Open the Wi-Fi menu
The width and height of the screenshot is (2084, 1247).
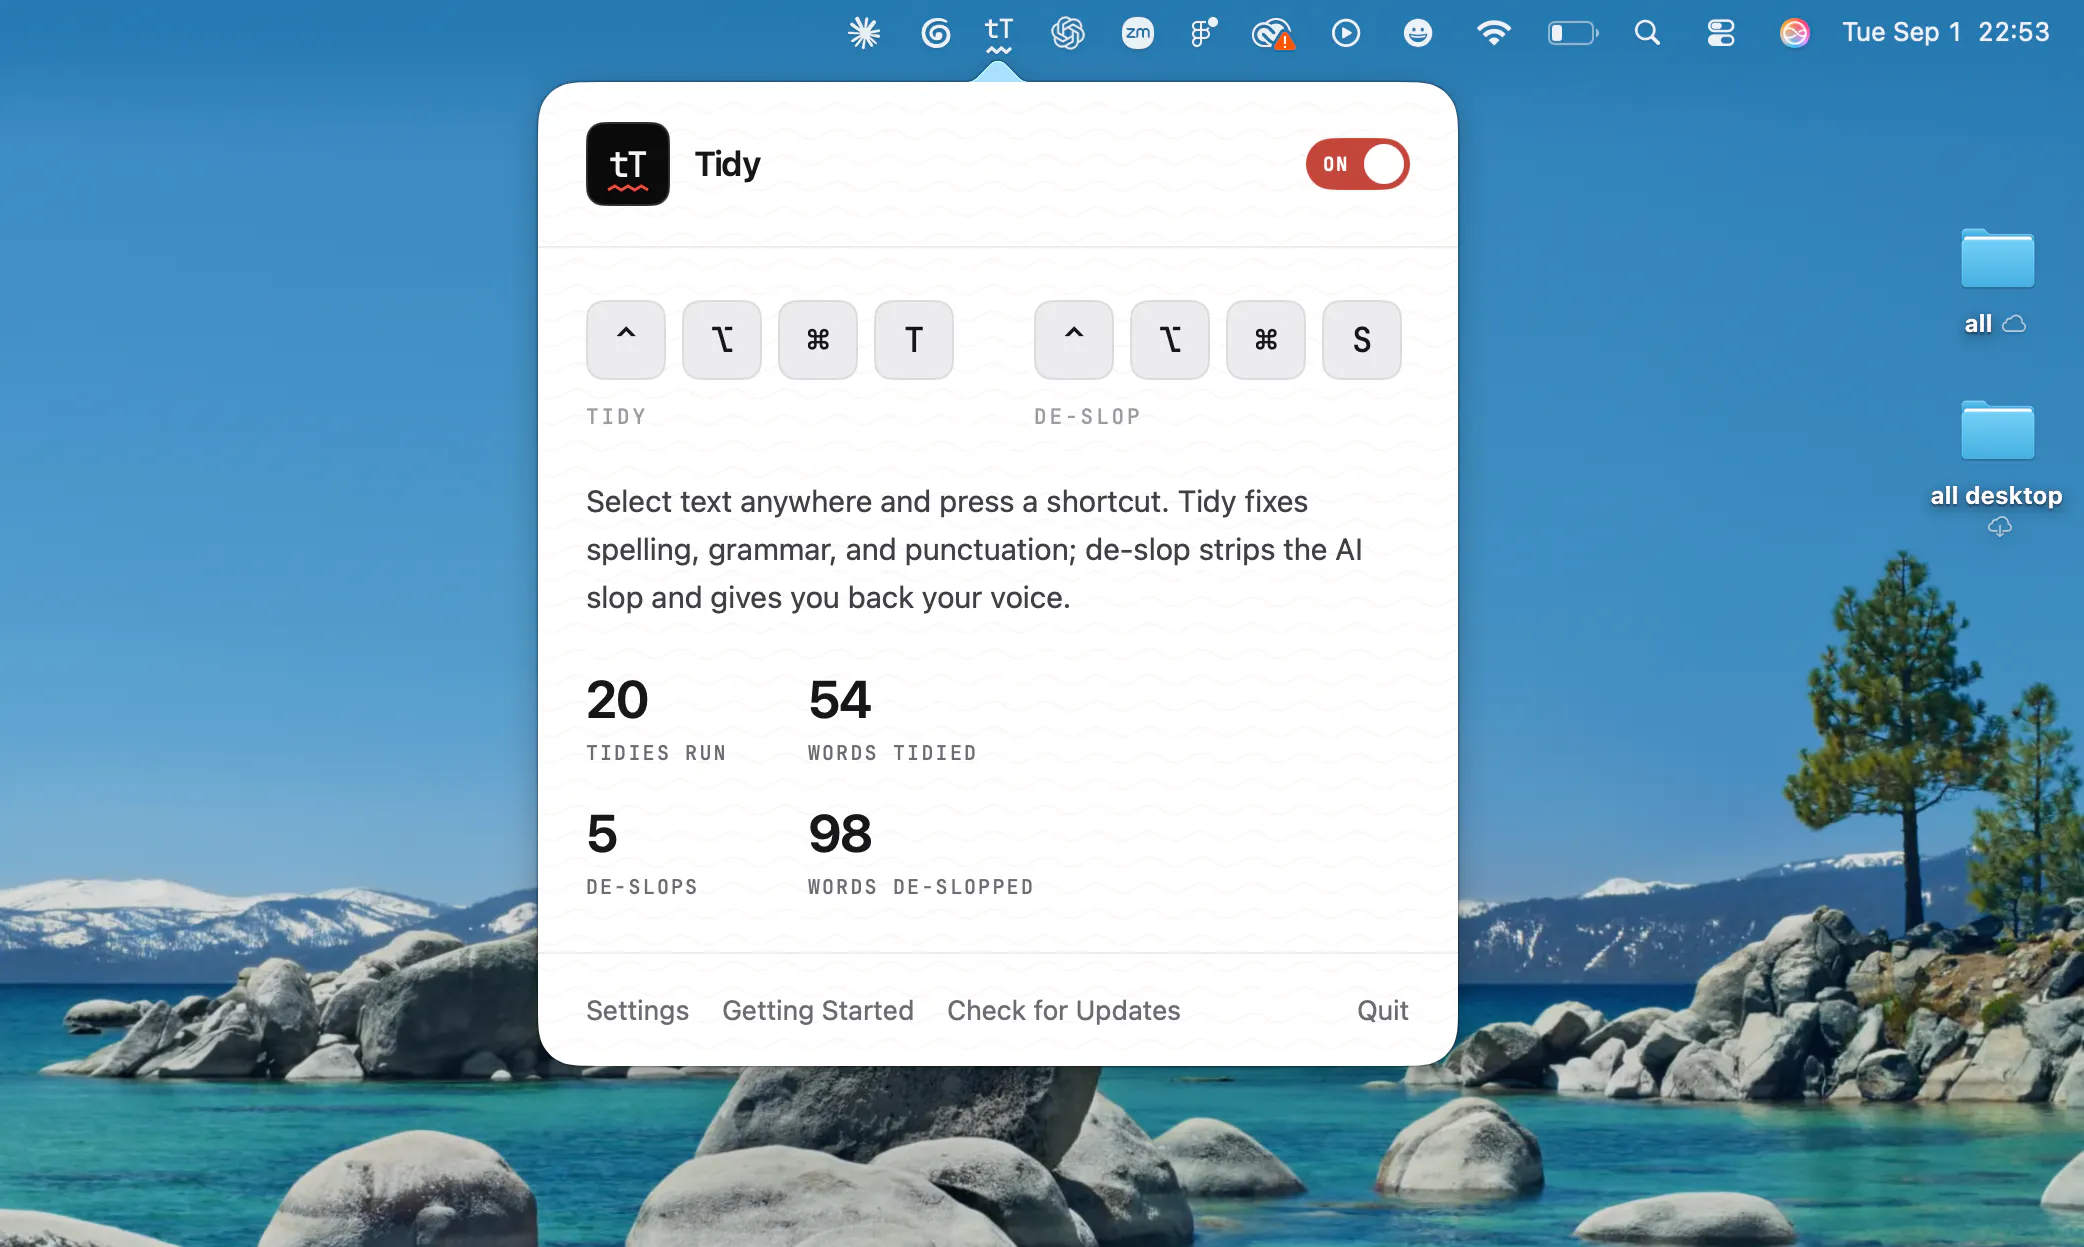click(x=1494, y=33)
